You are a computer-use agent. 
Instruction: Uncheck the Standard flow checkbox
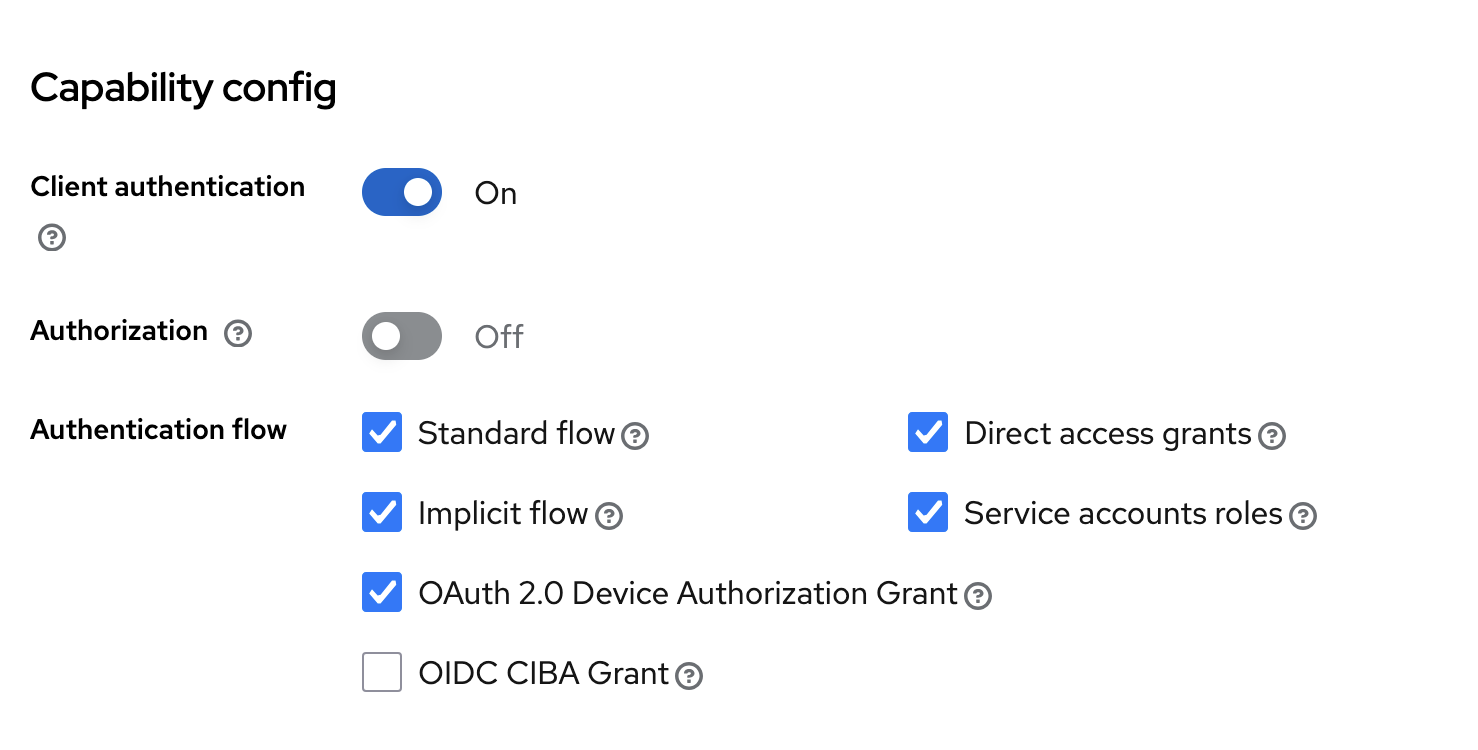click(382, 433)
